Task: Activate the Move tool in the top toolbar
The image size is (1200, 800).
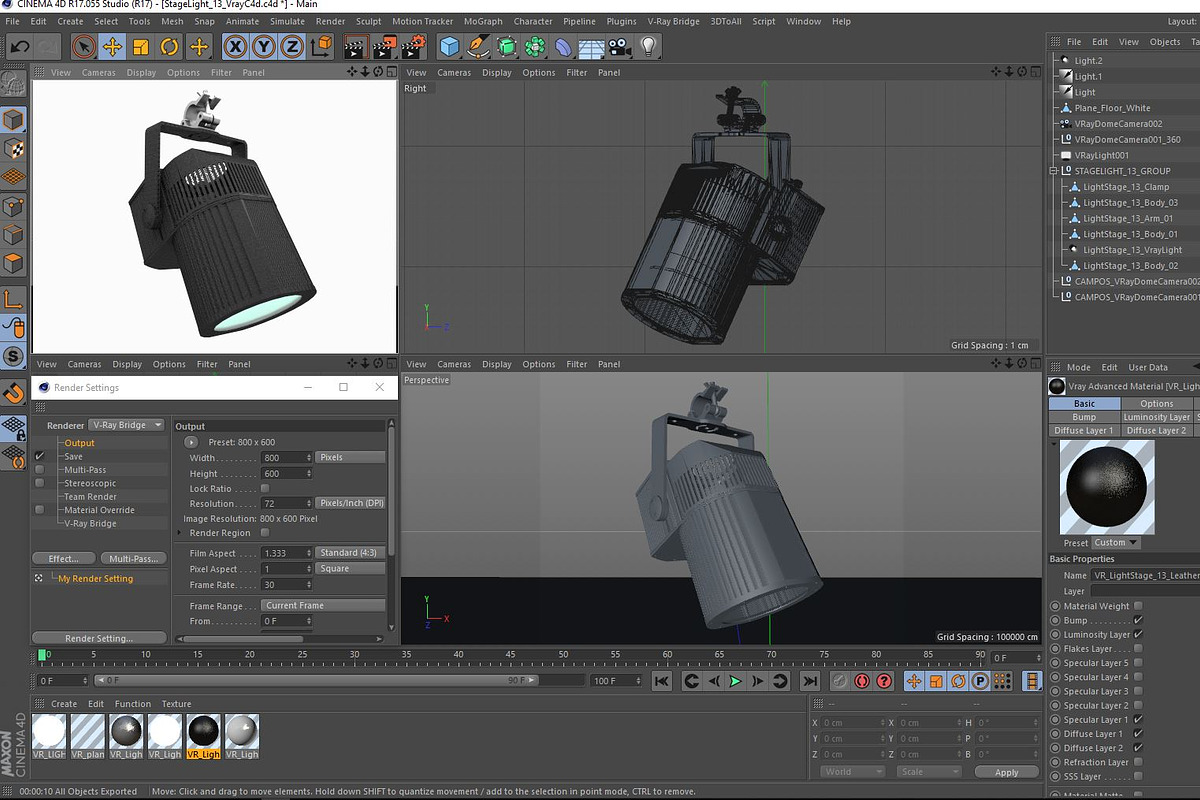Action: click(112, 46)
